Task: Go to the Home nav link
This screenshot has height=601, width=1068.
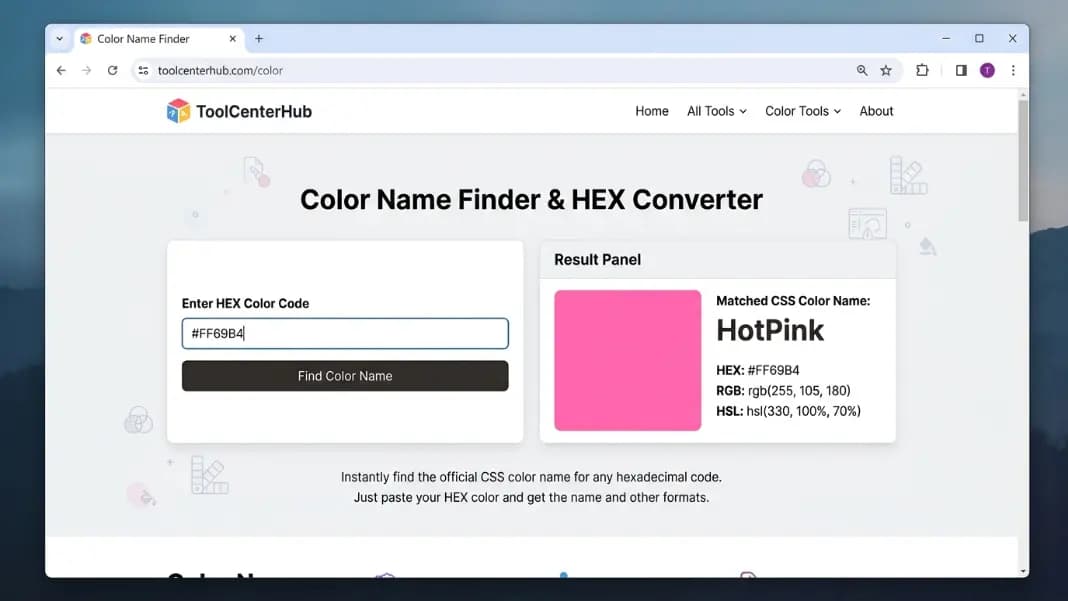Action: [x=652, y=111]
